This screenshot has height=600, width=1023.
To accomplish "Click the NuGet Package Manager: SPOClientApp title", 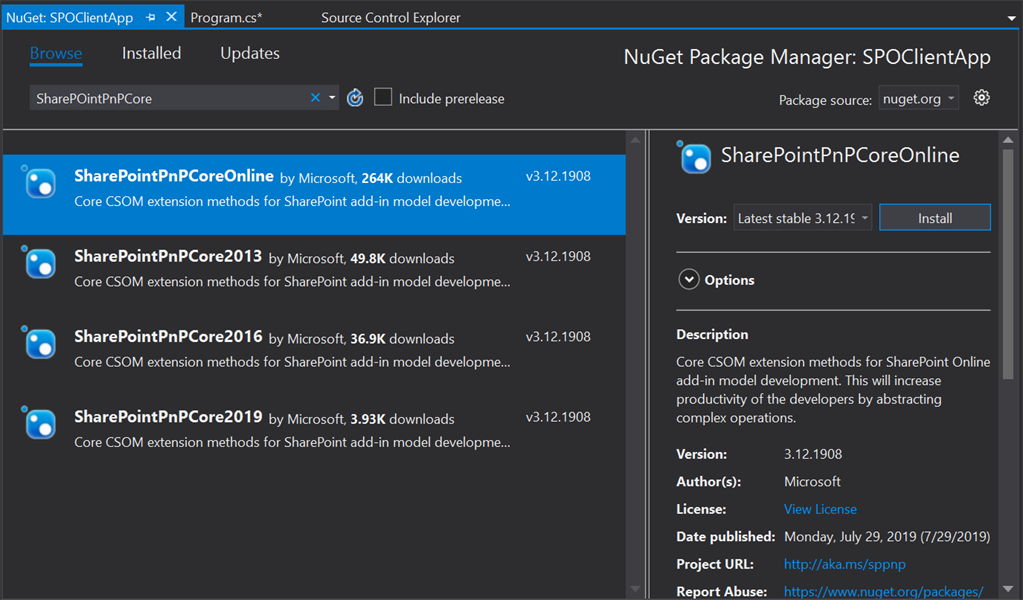I will [807, 57].
